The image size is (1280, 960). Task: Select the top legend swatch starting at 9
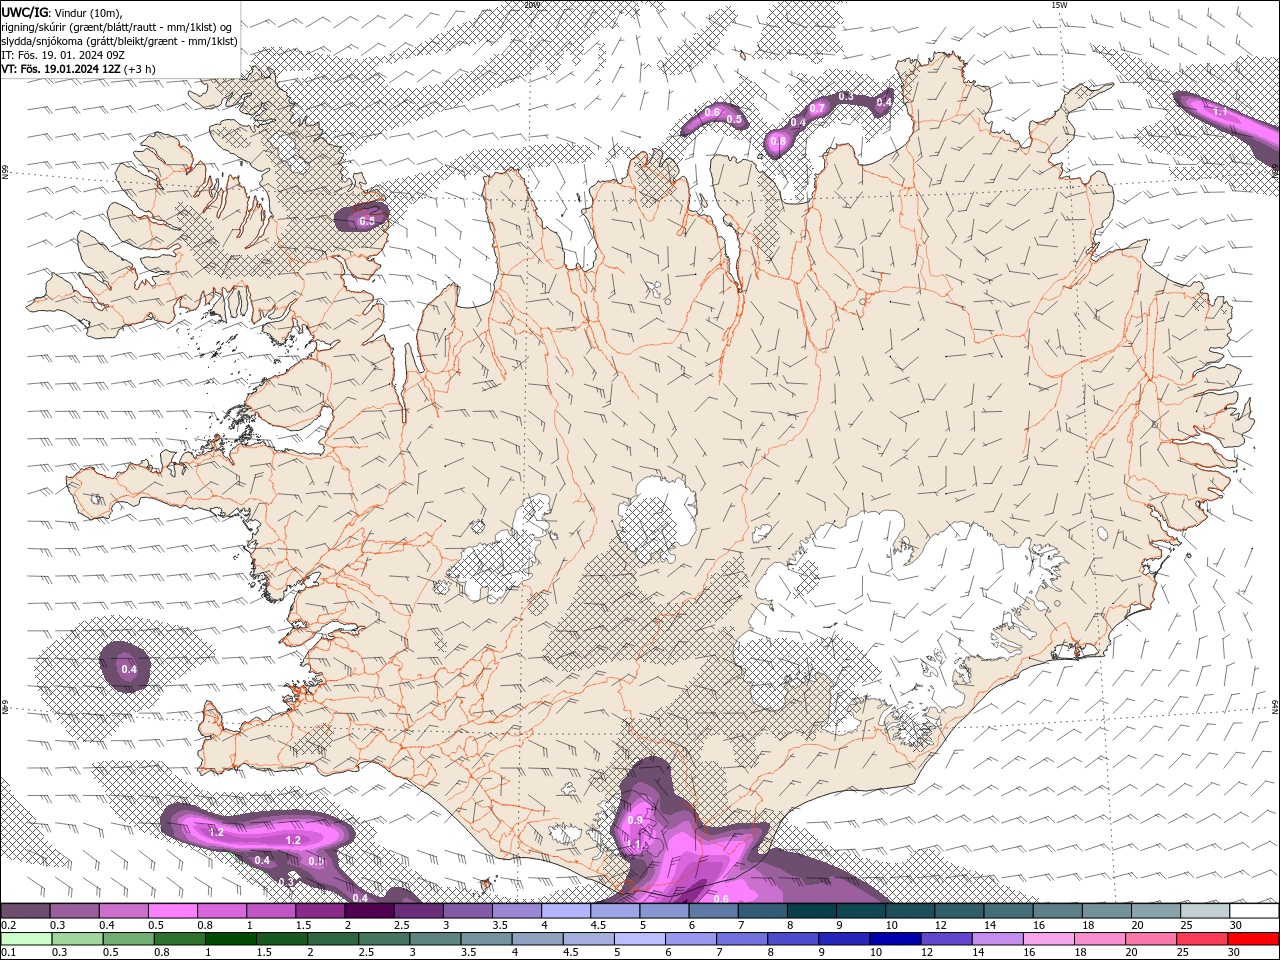click(x=861, y=911)
